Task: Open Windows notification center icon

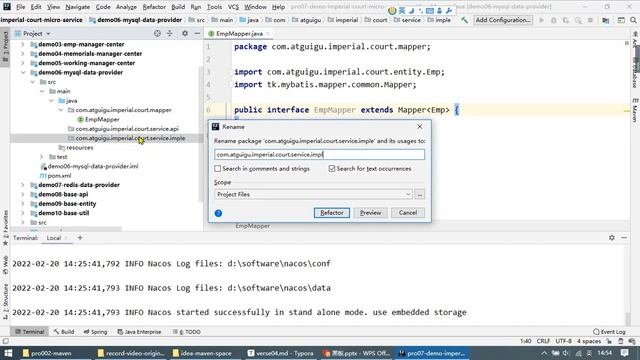Action: point(624,353)
